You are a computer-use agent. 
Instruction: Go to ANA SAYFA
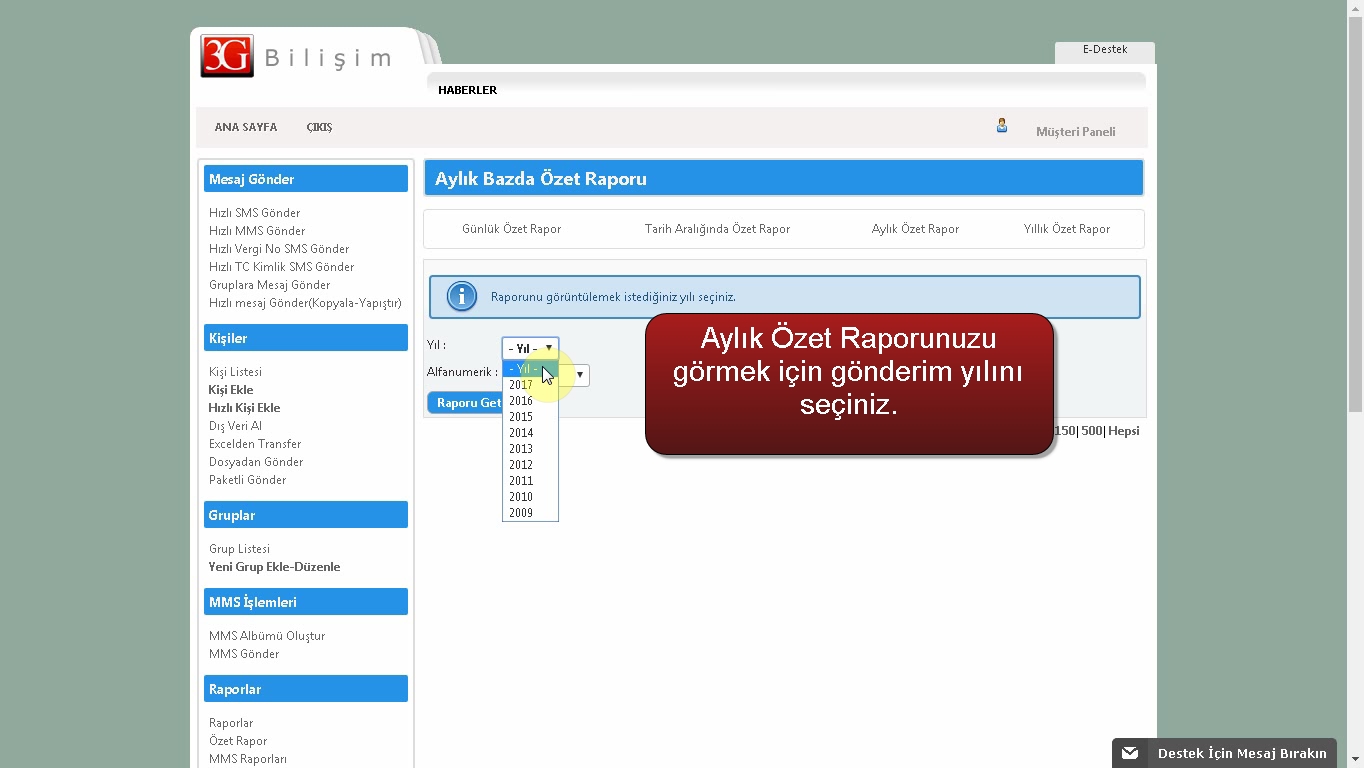click(245, 128)
